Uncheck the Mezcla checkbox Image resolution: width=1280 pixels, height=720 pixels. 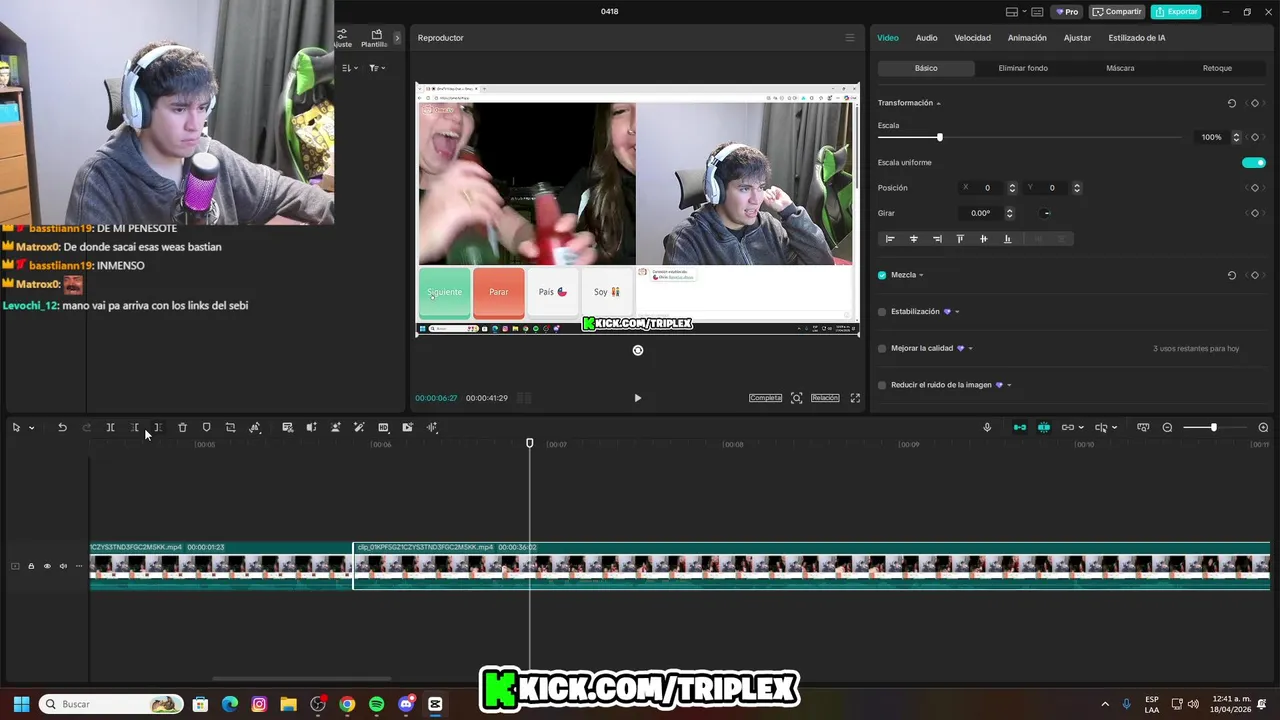coord(882,275)
